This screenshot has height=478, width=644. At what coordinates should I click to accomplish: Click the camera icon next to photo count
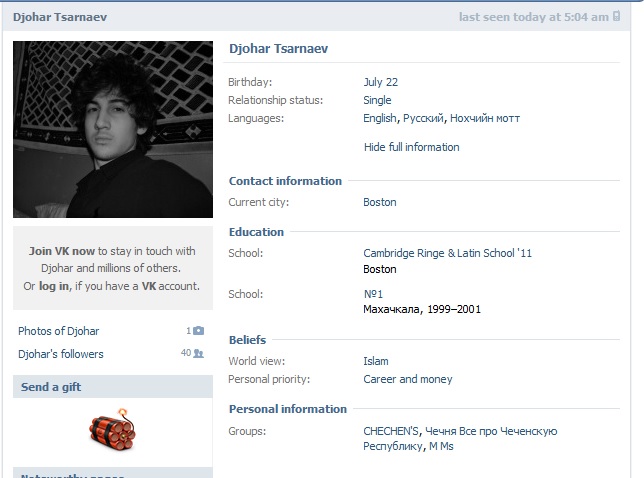point(198,331)
